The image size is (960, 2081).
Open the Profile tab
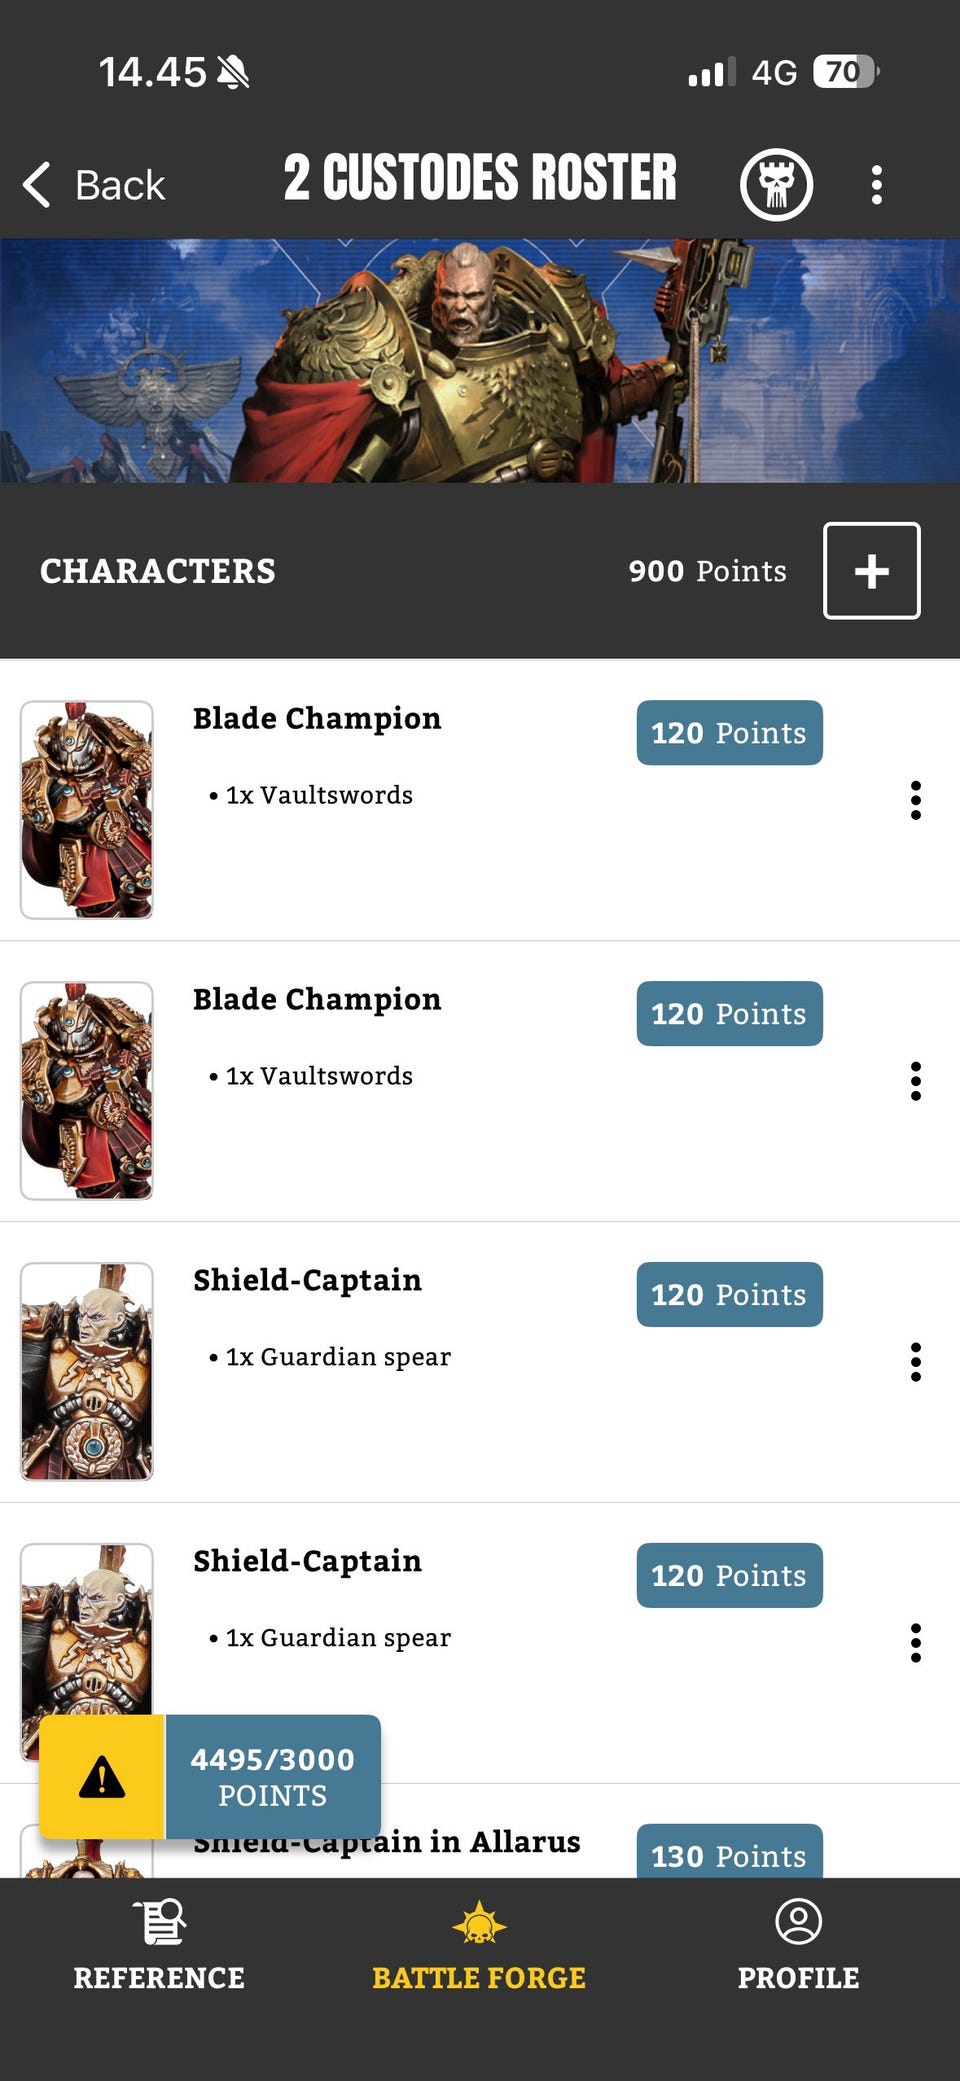coord(798,1947)
